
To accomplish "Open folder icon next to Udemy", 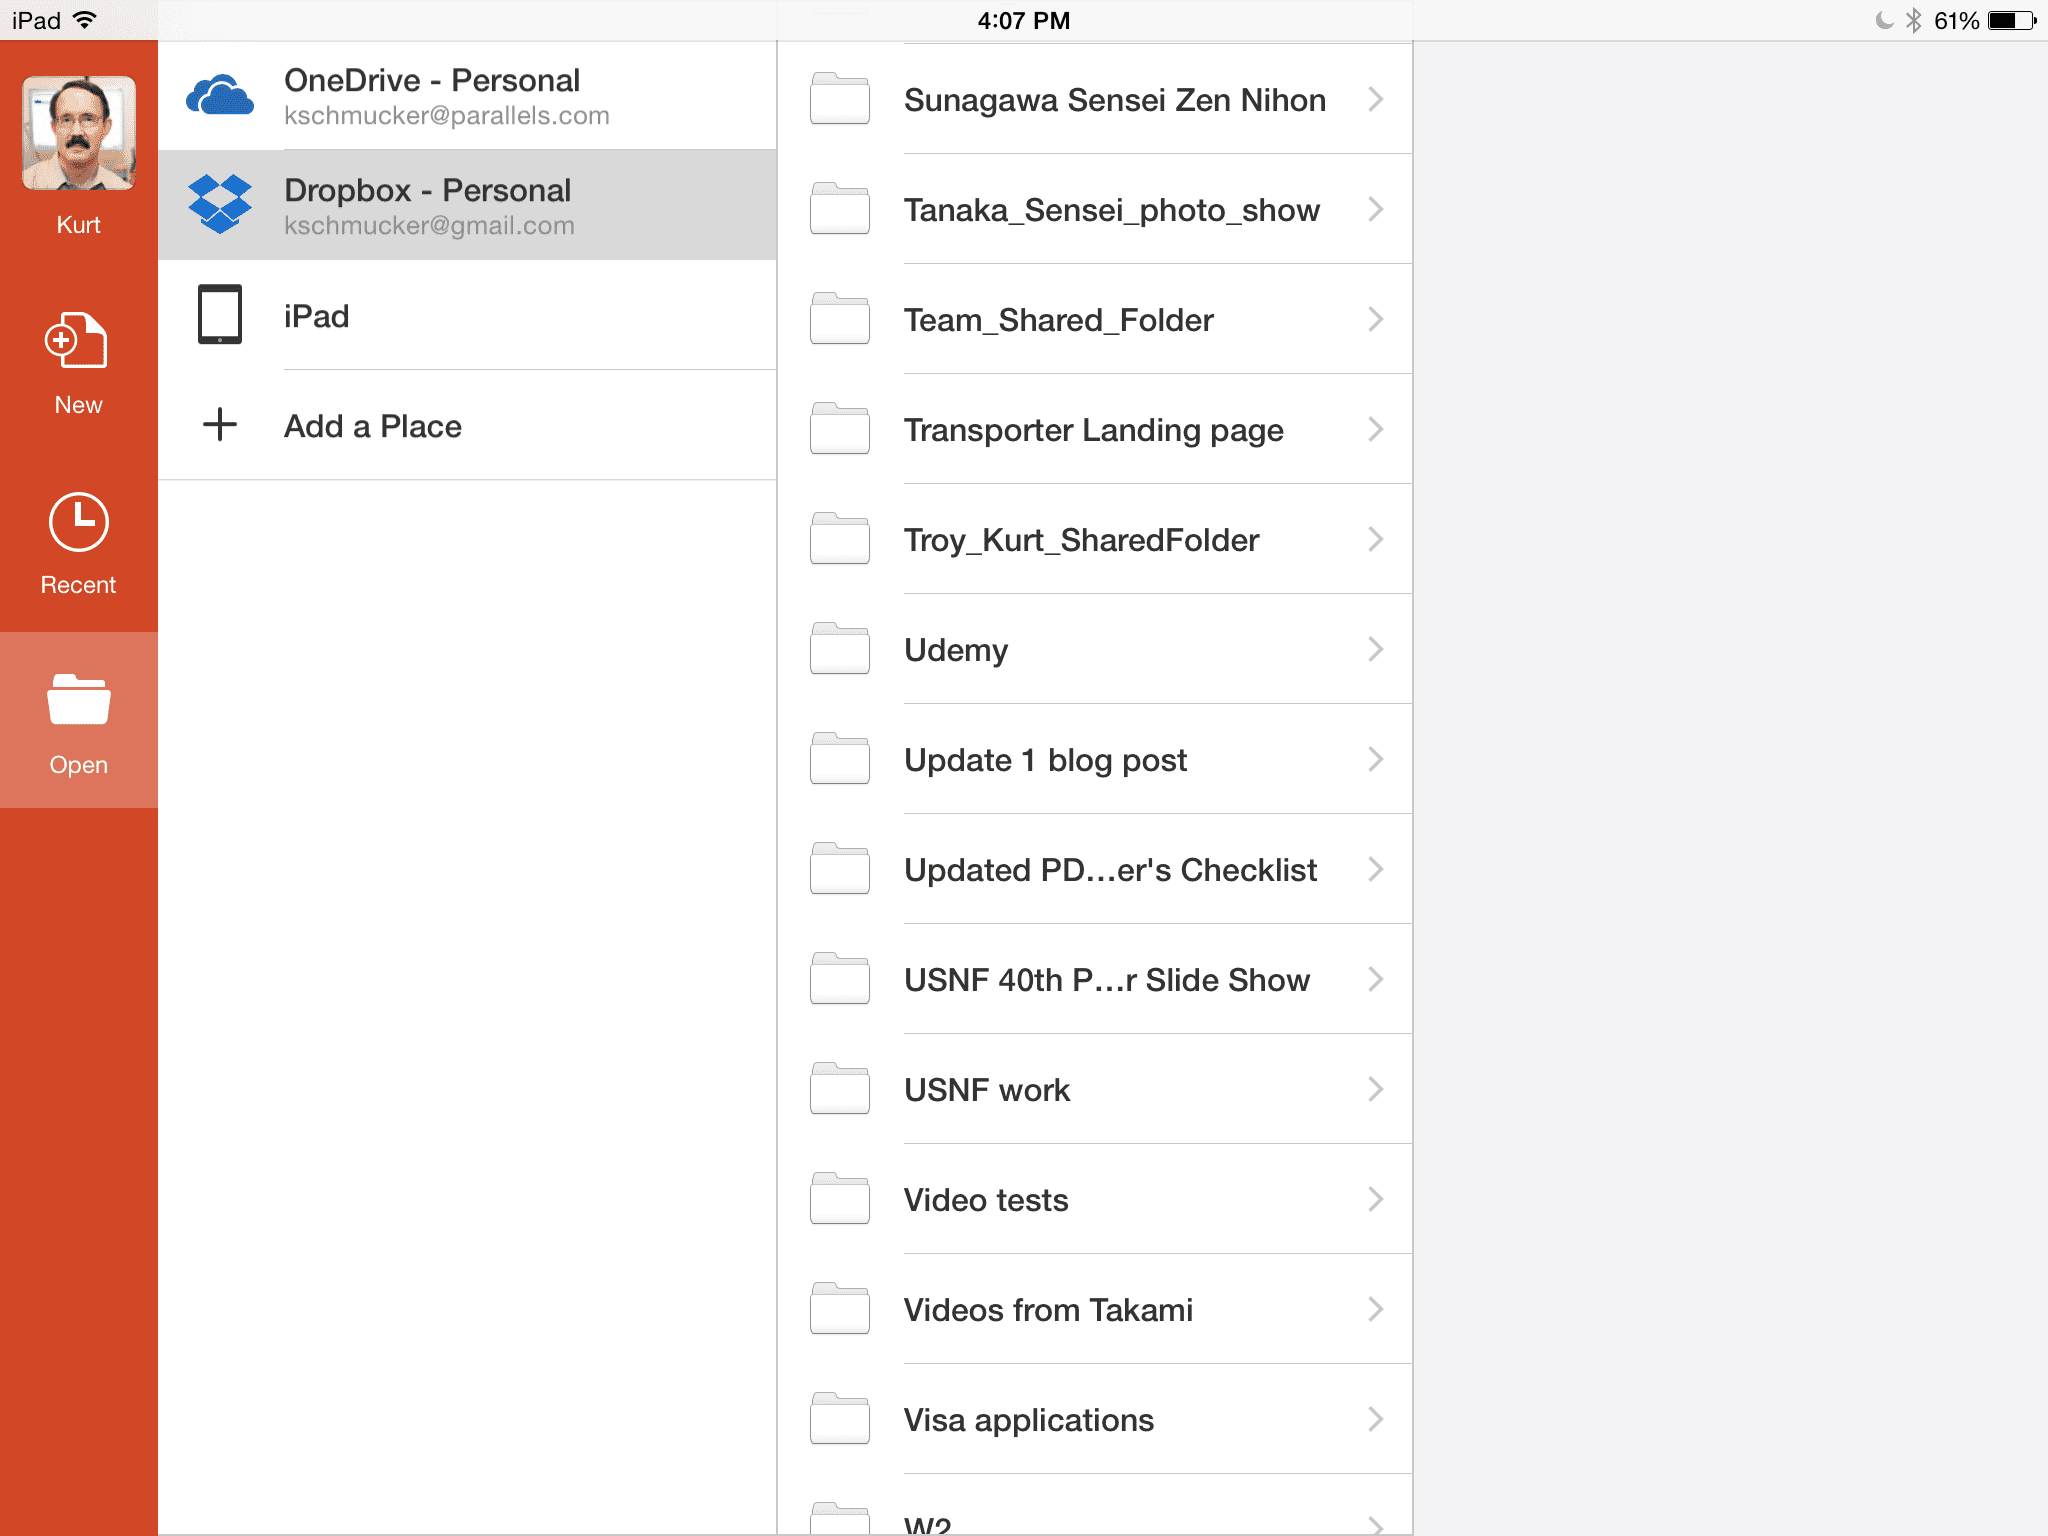I will 840,649.
